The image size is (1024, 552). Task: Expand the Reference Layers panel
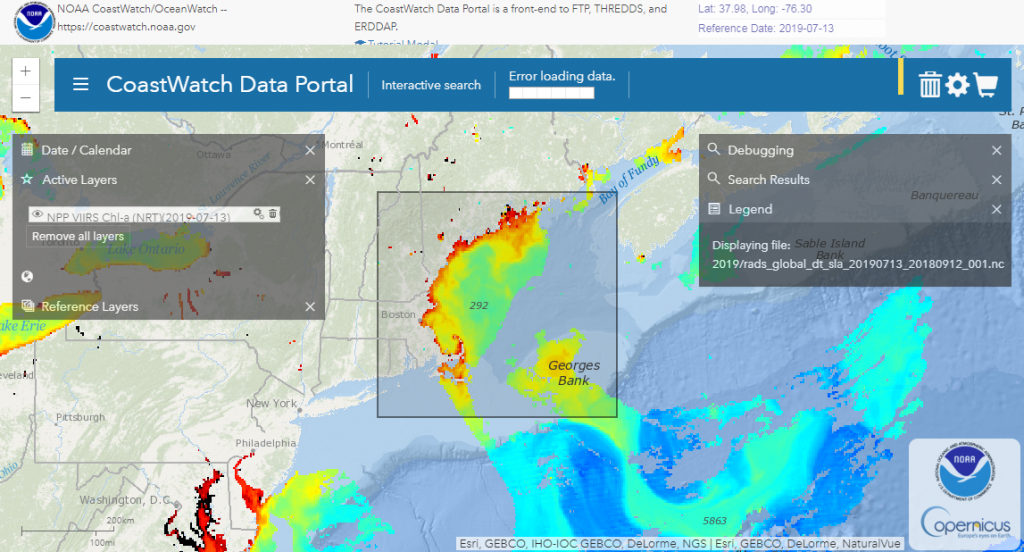(x=89, y=307)
